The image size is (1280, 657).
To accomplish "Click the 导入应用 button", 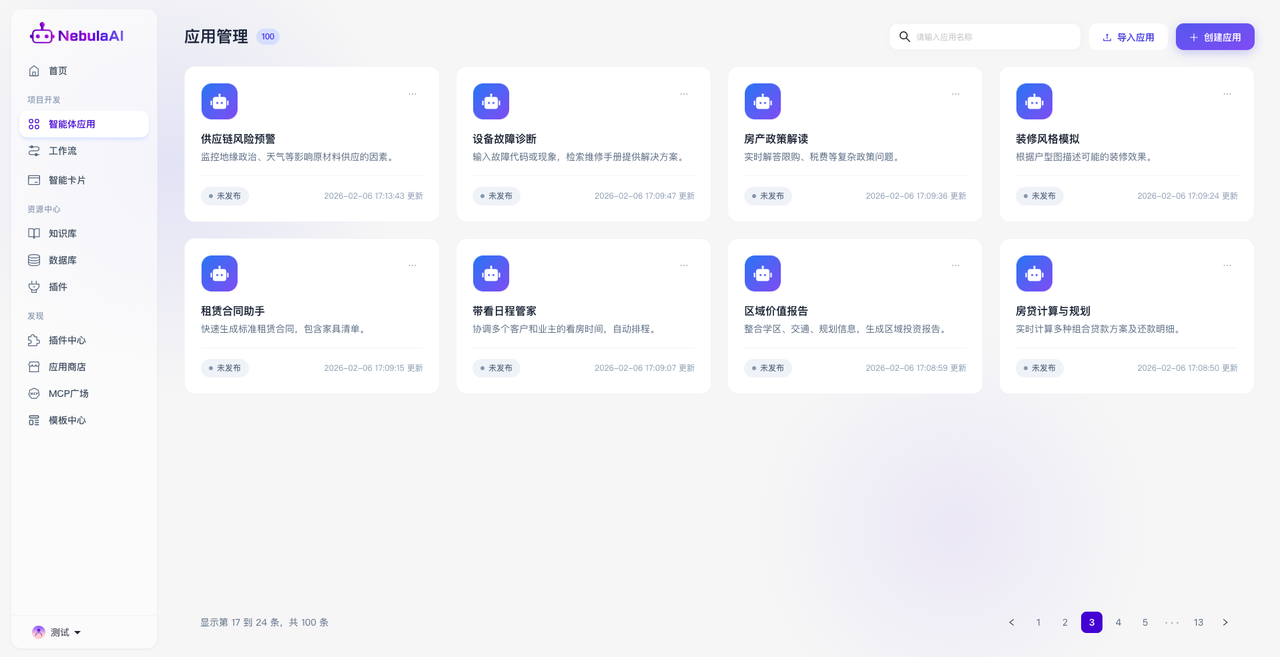I will 1127,37.
